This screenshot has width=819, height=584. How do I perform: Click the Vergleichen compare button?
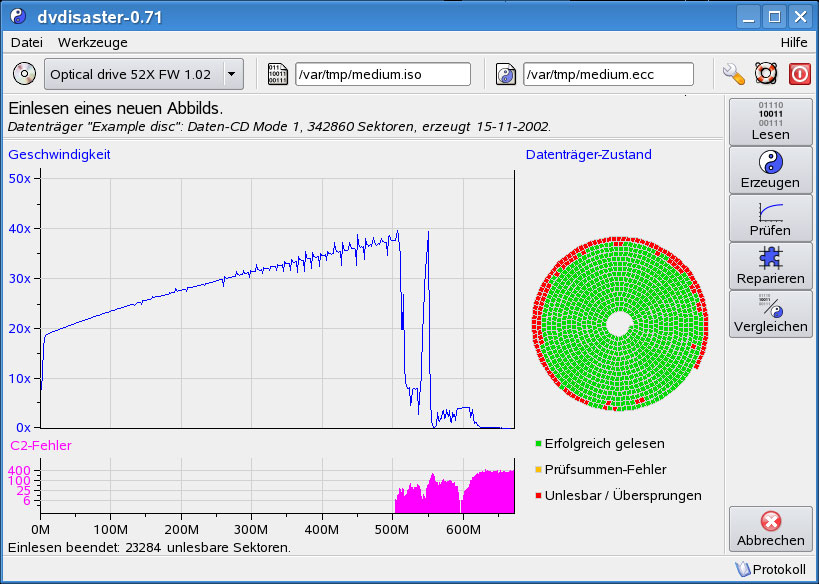(x=770, y=314)
